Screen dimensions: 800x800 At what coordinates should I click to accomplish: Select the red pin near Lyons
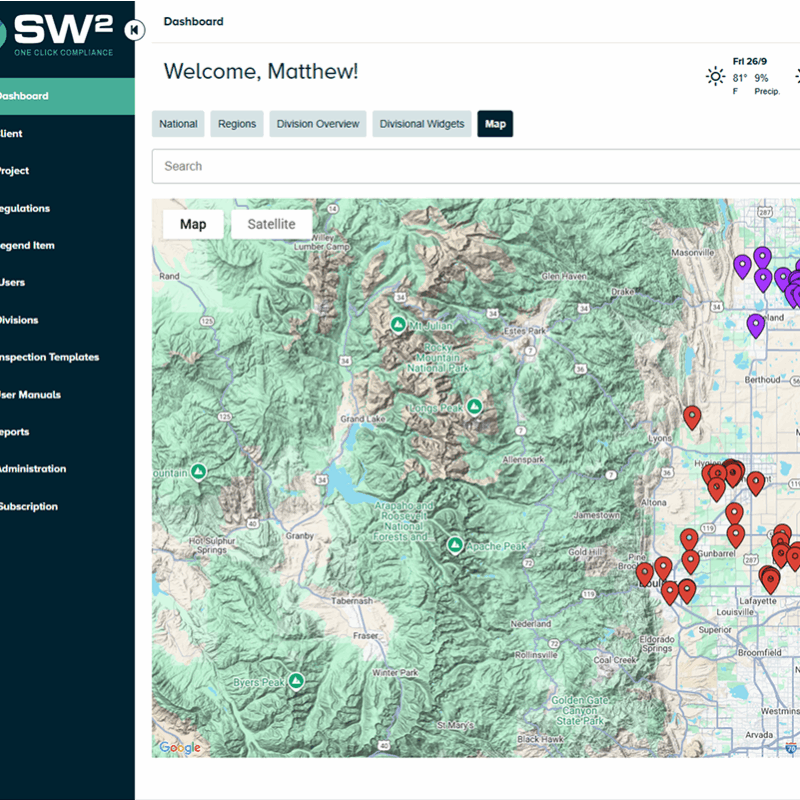coord(691,416)
